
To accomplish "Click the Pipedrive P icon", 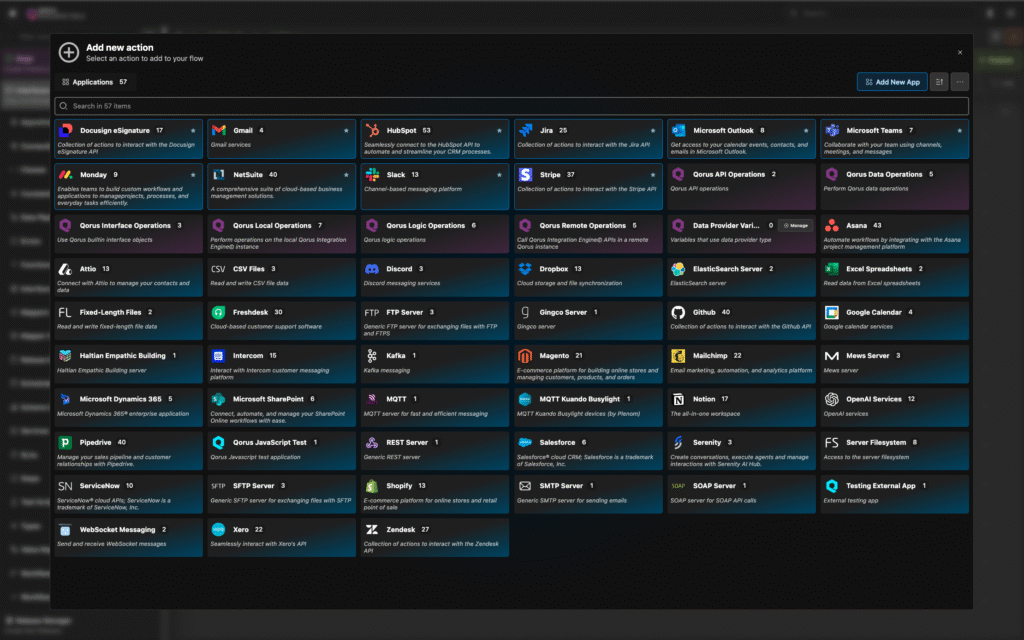I will pyautogui.click(x=65, y=443).
